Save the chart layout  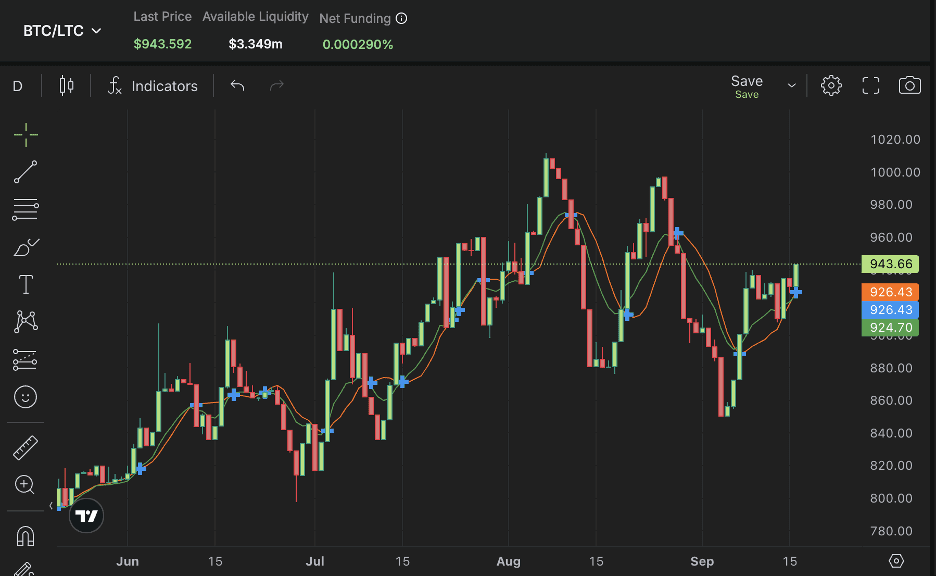(747, 86)
